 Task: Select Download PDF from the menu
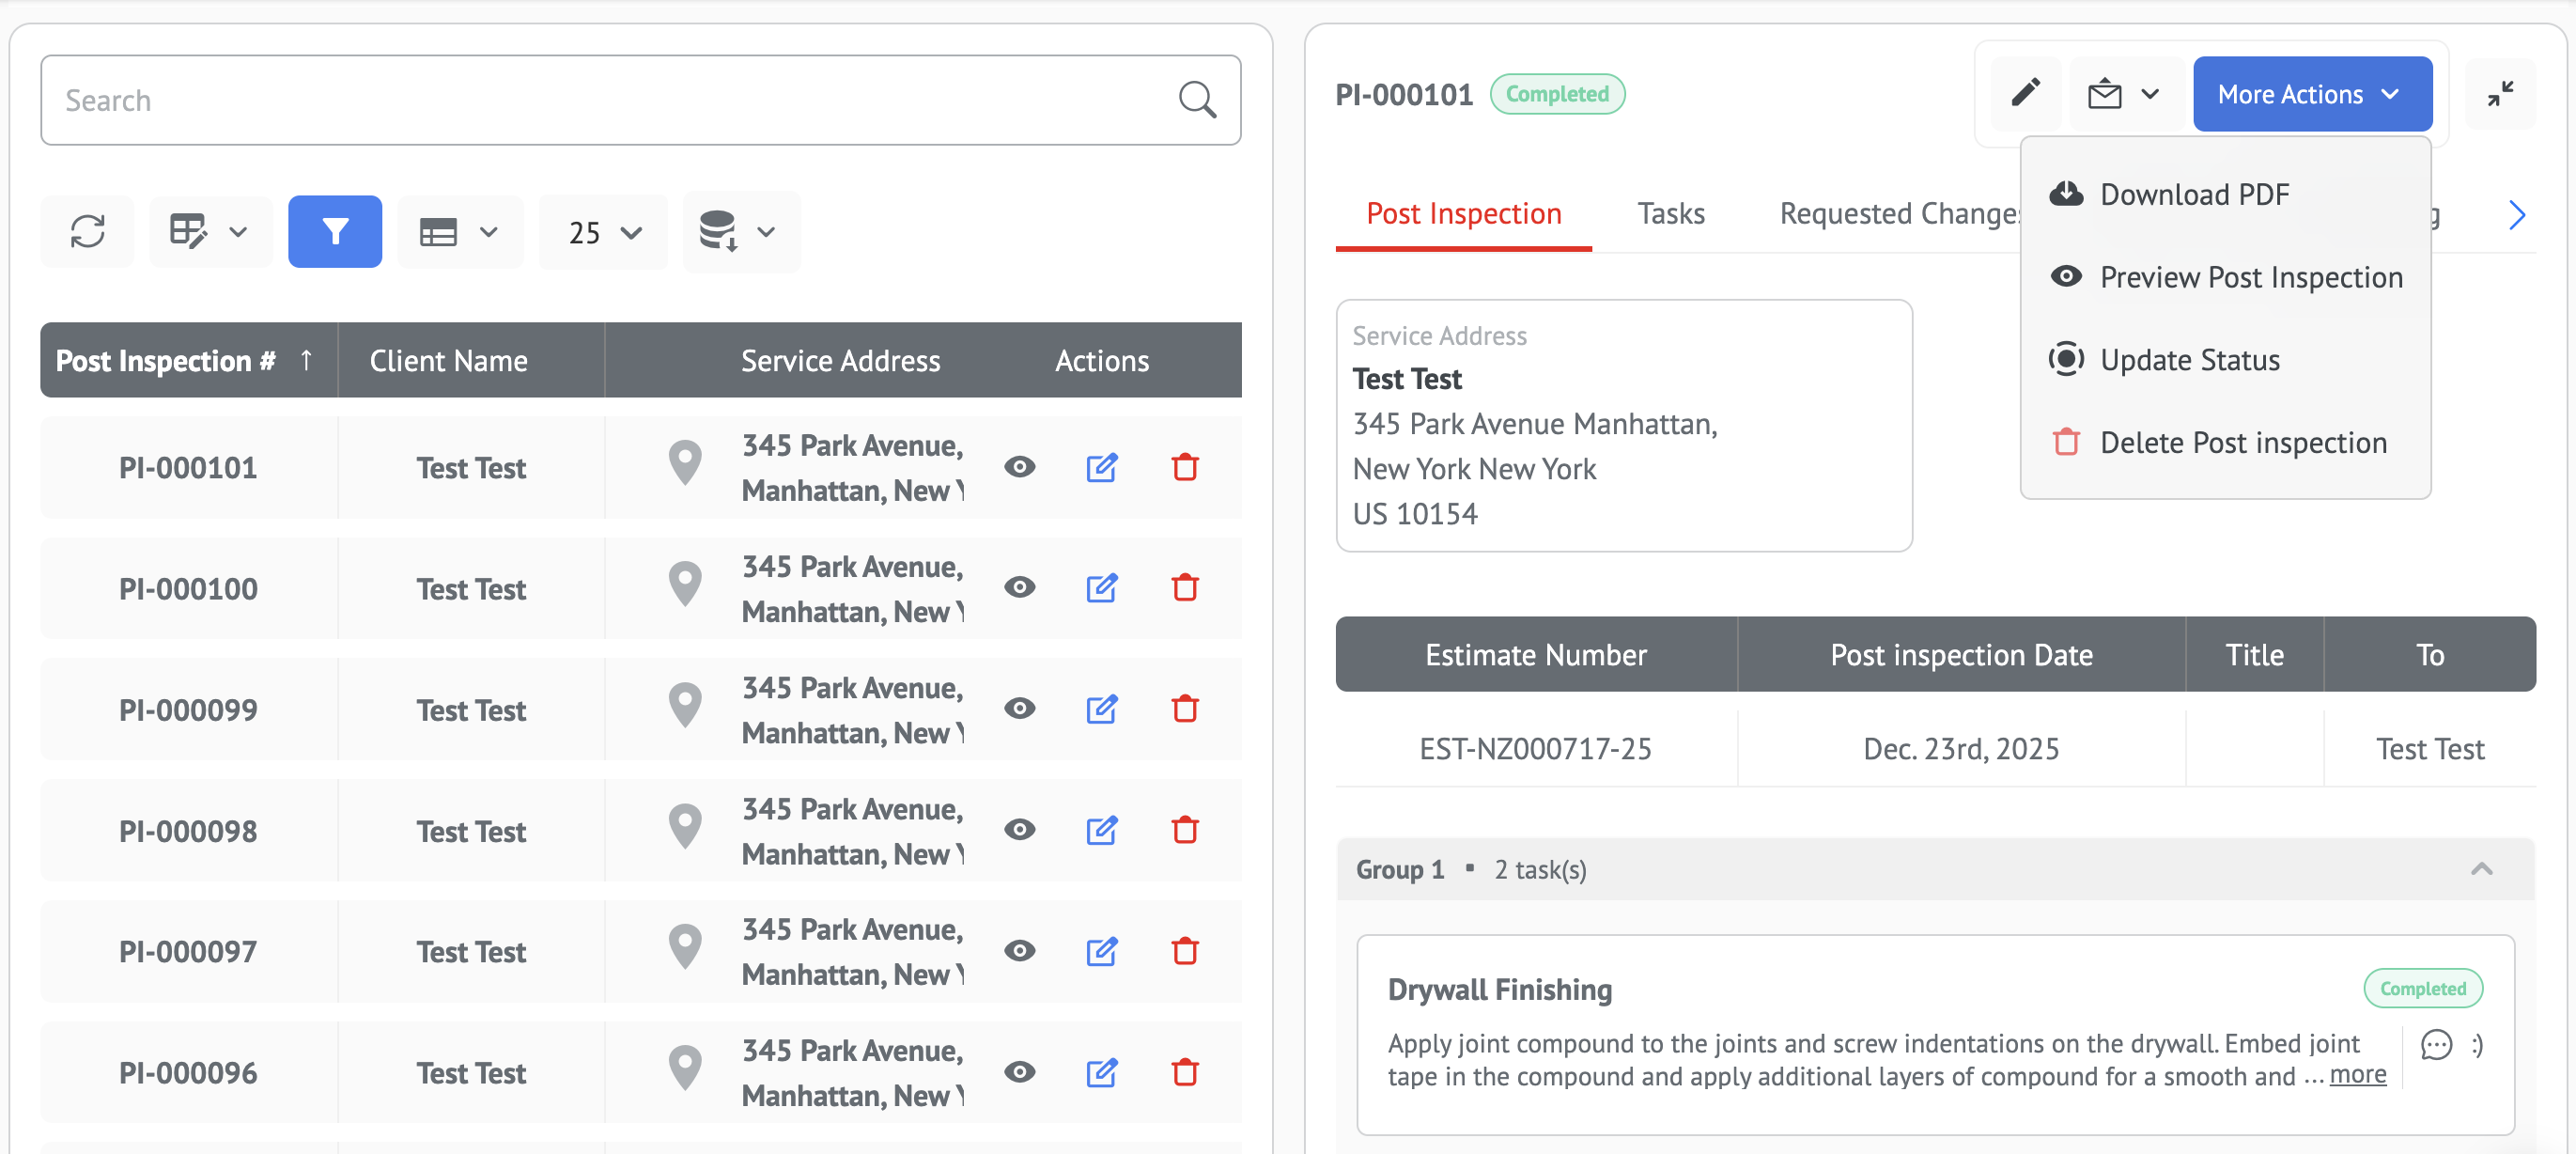pyautogui.click(x=2194, y=194)
